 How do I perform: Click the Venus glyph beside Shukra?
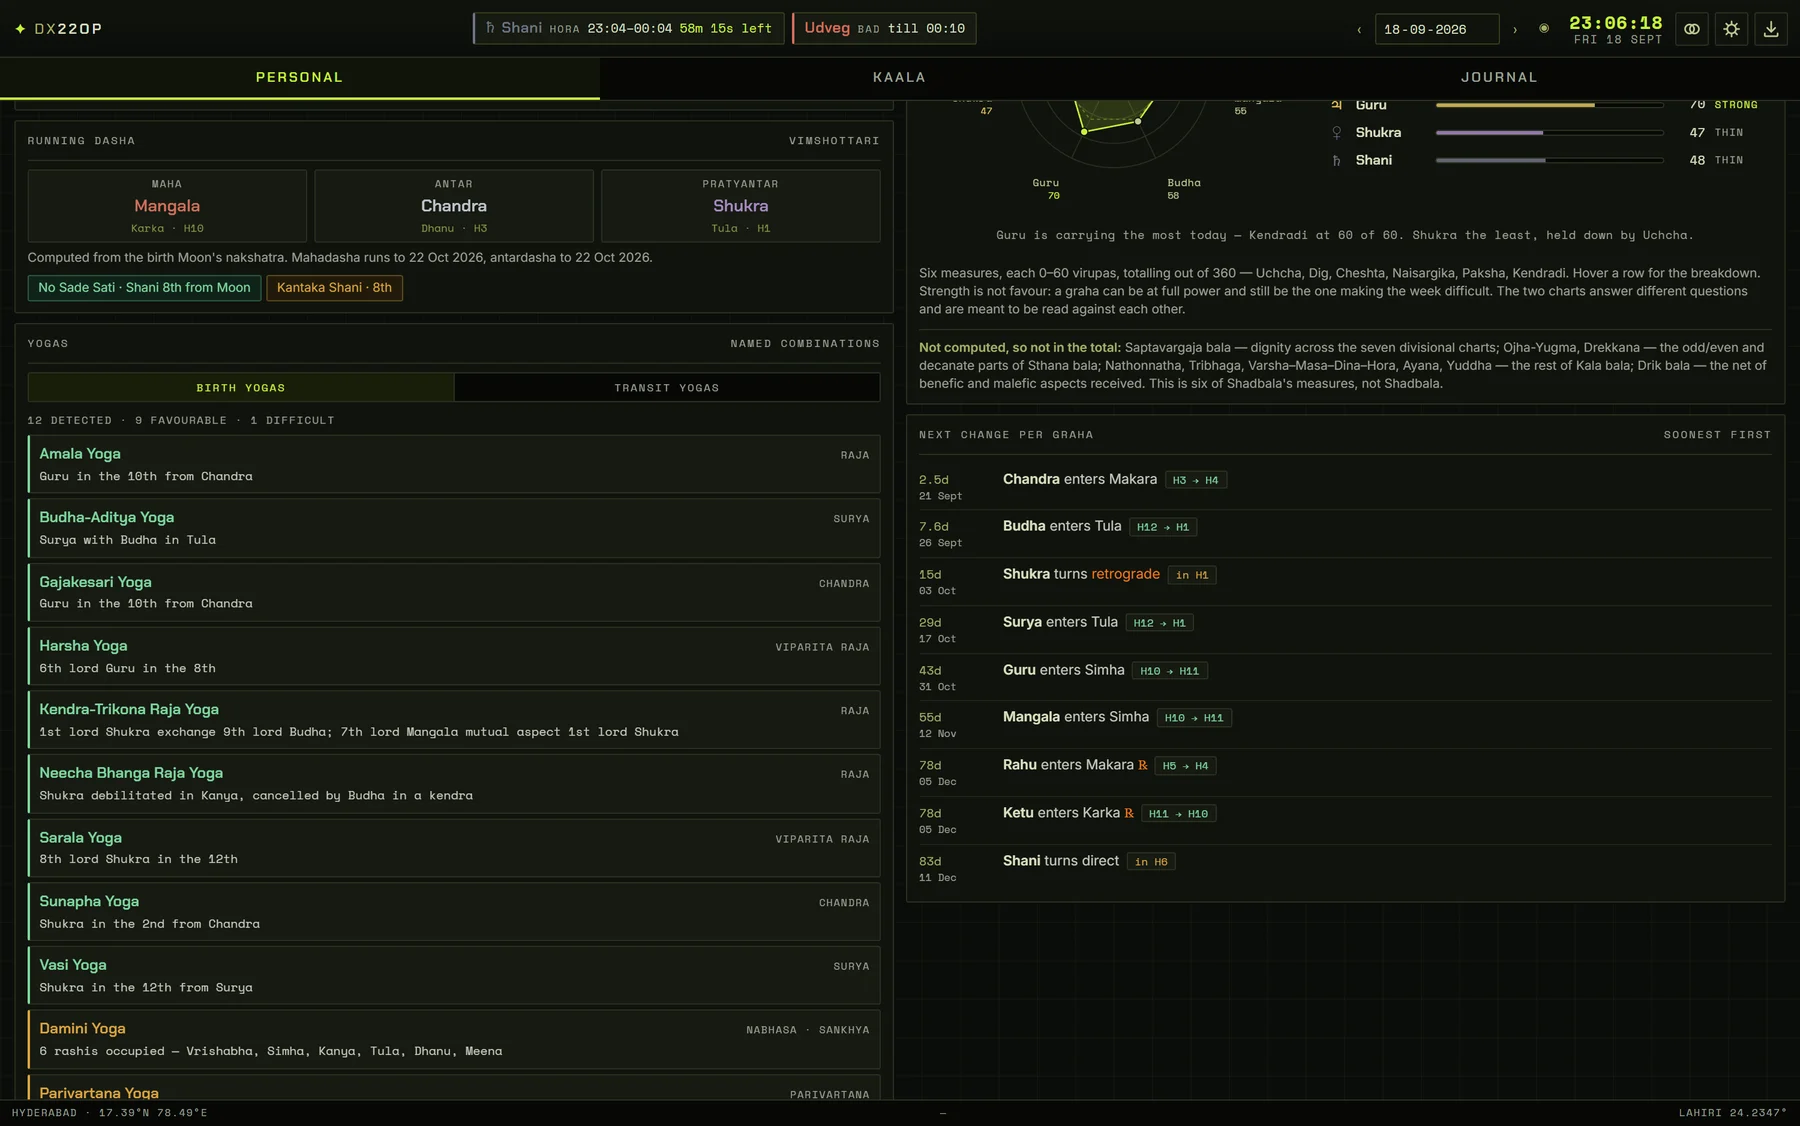[1337, 133]
